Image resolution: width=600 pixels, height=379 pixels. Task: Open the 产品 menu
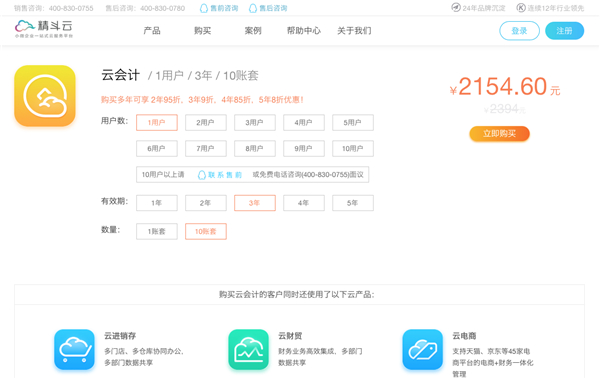pyautogui.click(x=152, y=31)
